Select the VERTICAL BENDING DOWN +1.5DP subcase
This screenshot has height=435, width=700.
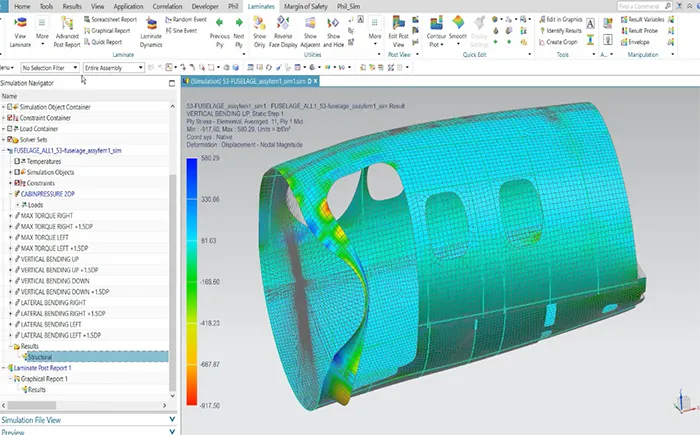65,292
